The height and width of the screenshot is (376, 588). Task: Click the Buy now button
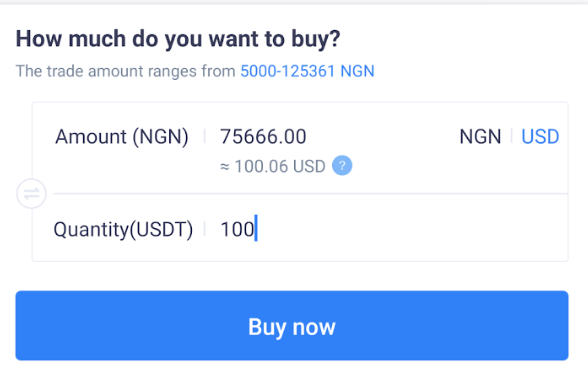coord(292,325)
